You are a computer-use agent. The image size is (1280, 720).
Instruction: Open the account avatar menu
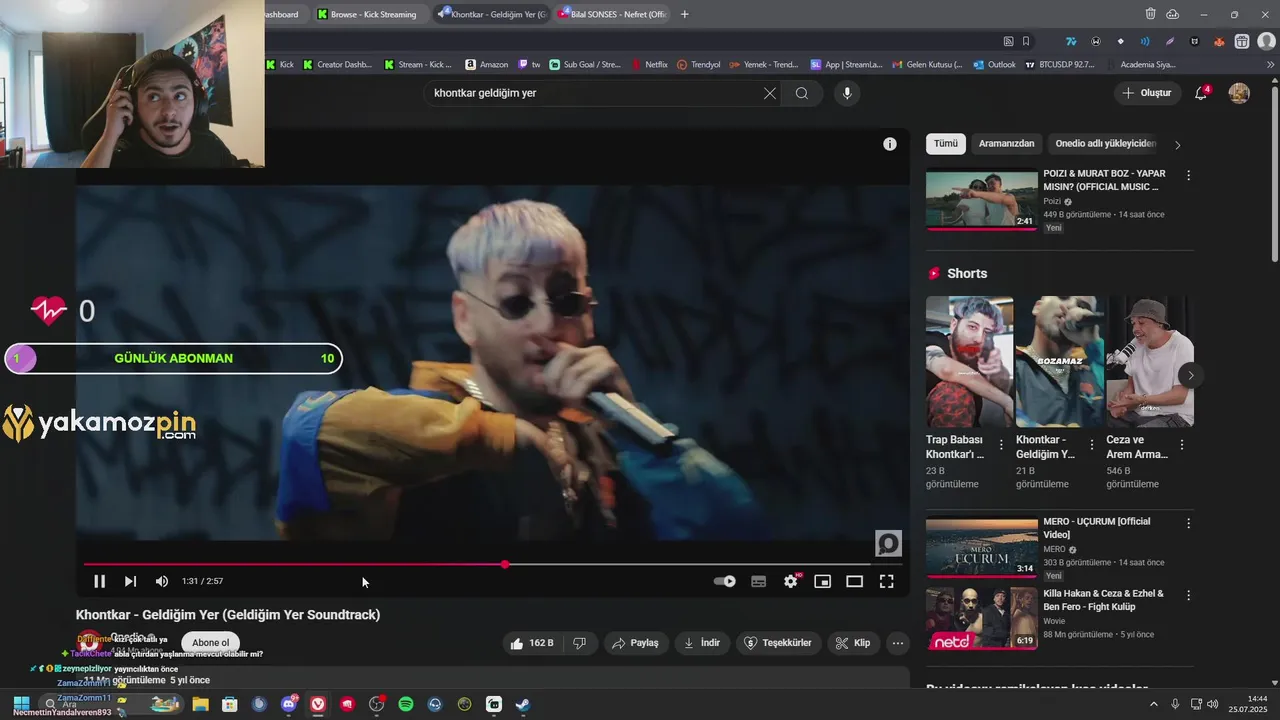pyautogui.click(x=1239, y=93)
